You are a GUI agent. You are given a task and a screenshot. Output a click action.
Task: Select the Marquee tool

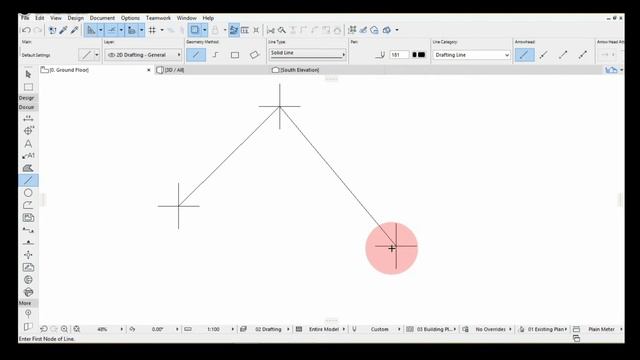28,87
